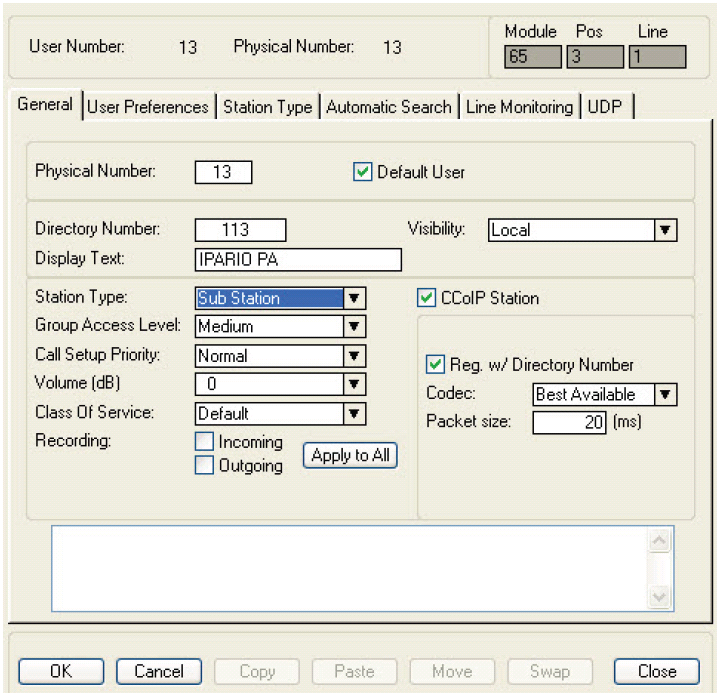Click the Display Text field
The image size is (719, 697).
pyautogui.click(x=298, y=260)
